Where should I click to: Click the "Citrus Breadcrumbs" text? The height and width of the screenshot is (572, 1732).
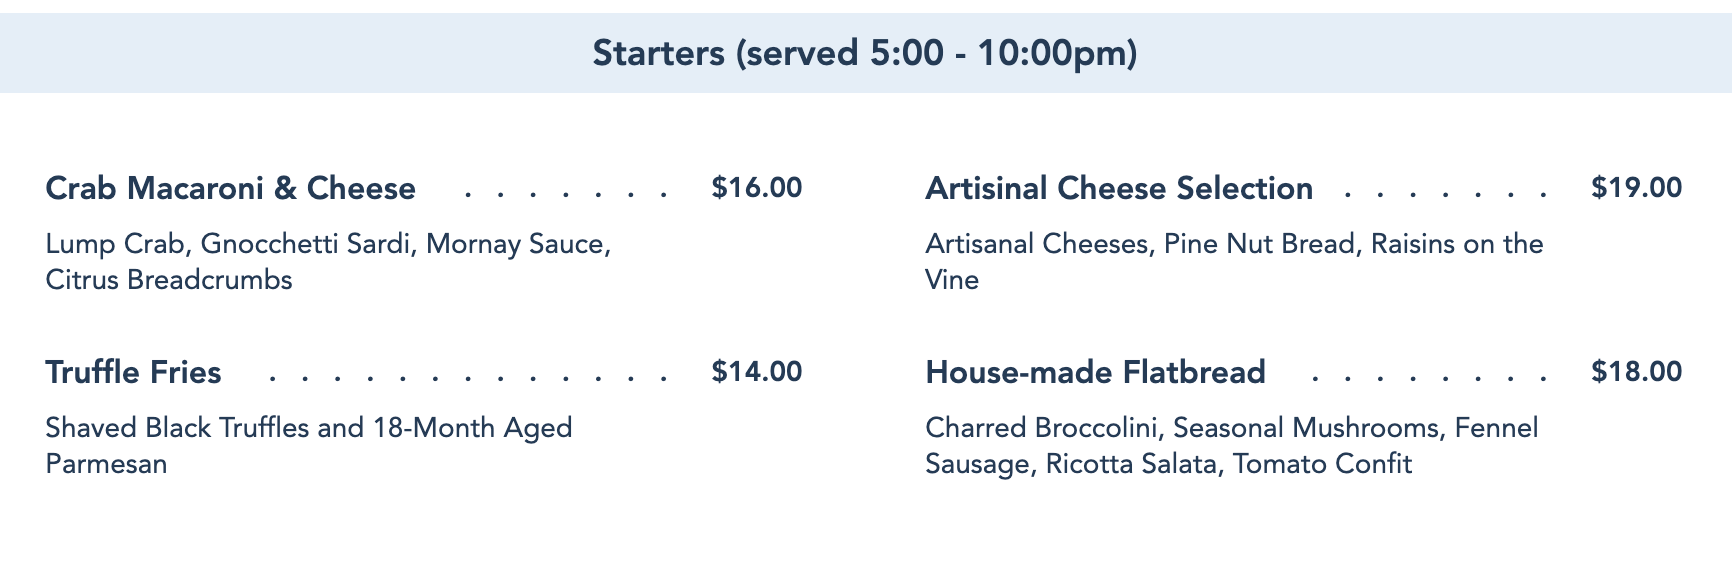169,280
